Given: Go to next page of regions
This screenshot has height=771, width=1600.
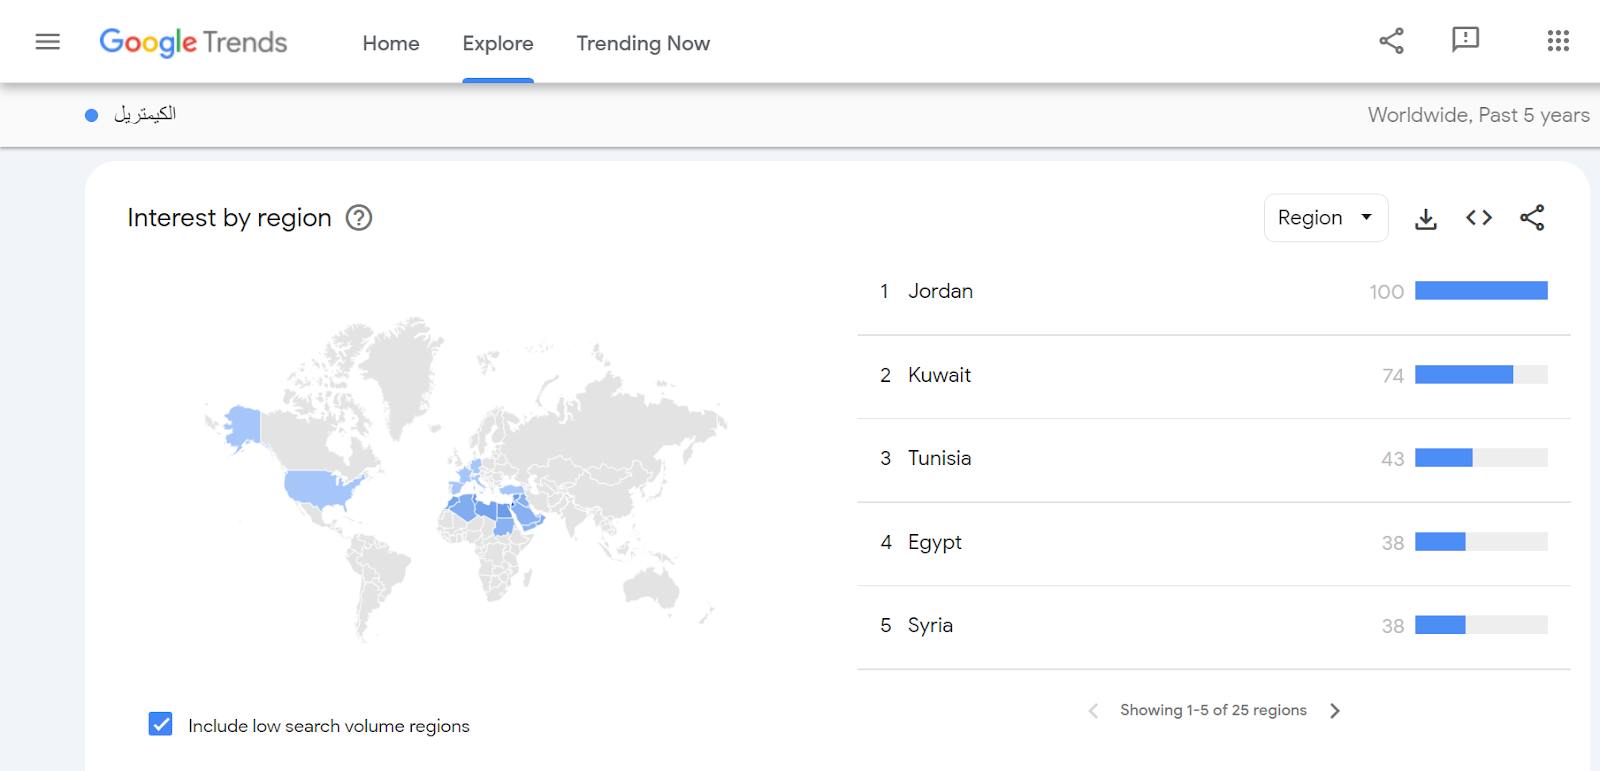Looking at the screenshot, I should point(1335,711).
